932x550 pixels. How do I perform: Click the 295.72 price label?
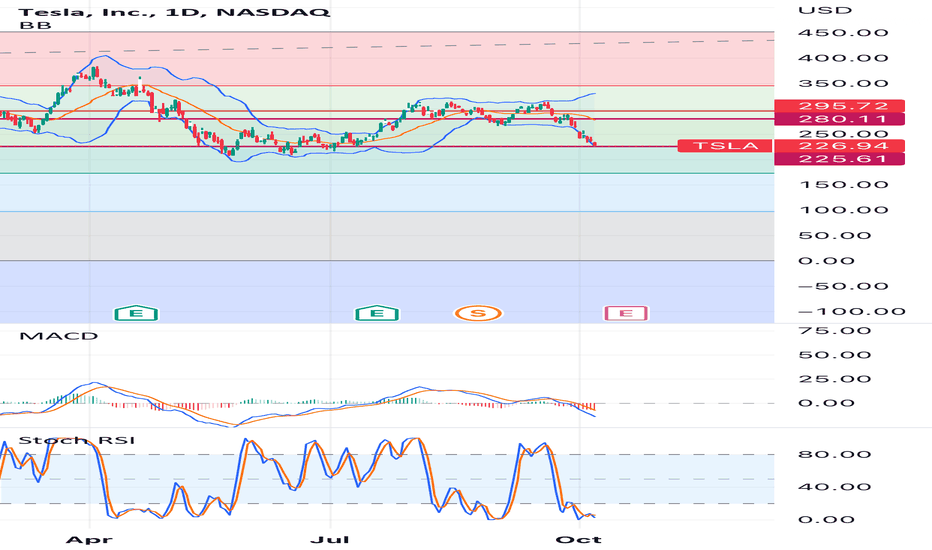click(x=840, y=106)
